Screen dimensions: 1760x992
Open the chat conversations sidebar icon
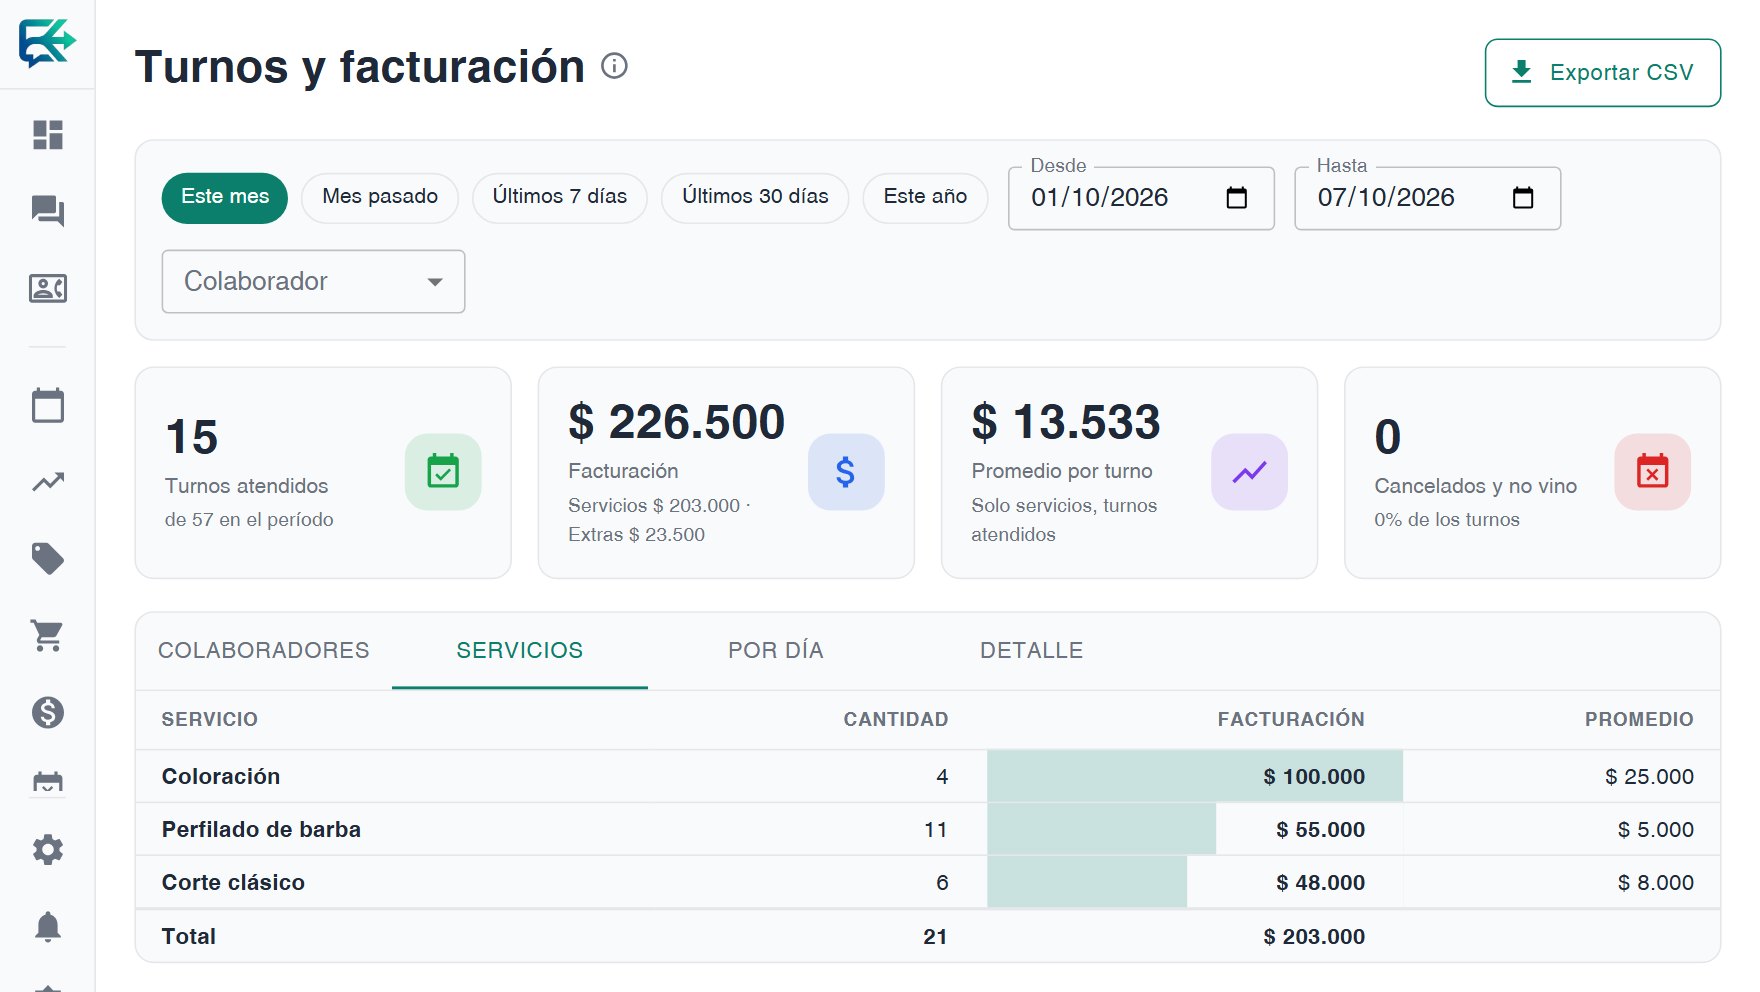click(x=48, y=211)
